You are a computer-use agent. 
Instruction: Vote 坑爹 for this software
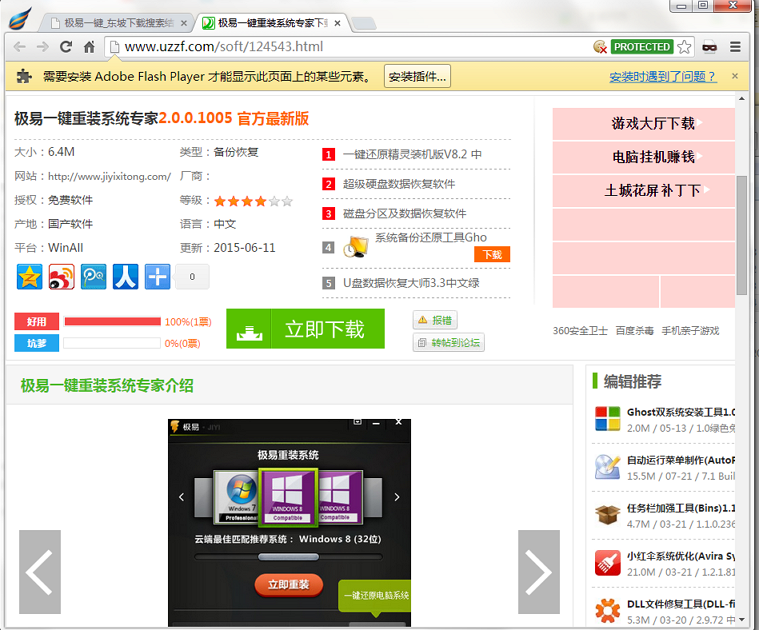tap(37, 343)
